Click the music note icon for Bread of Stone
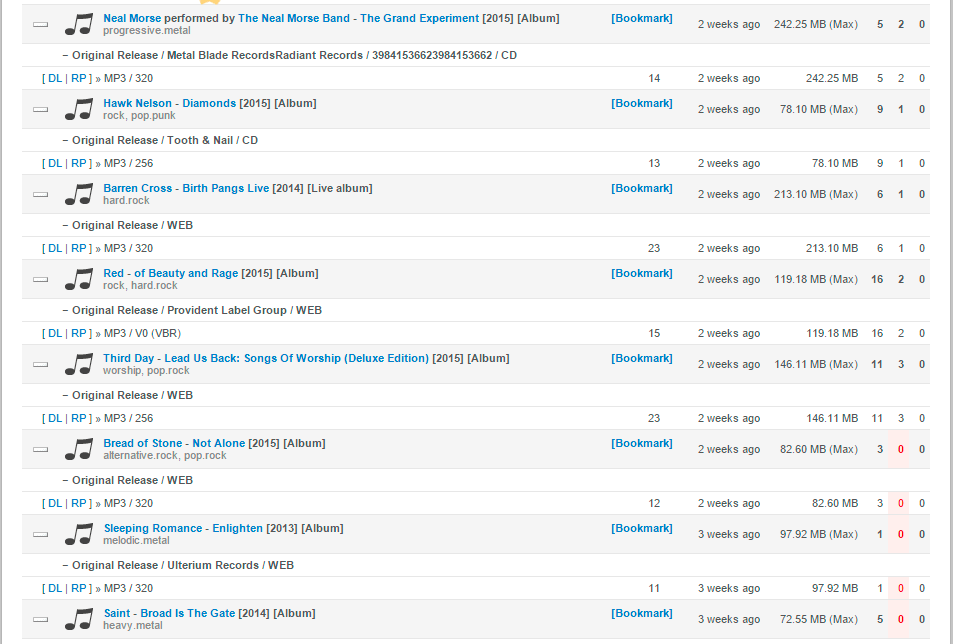Viewport: 953px width, 644px height. [79, 450]
